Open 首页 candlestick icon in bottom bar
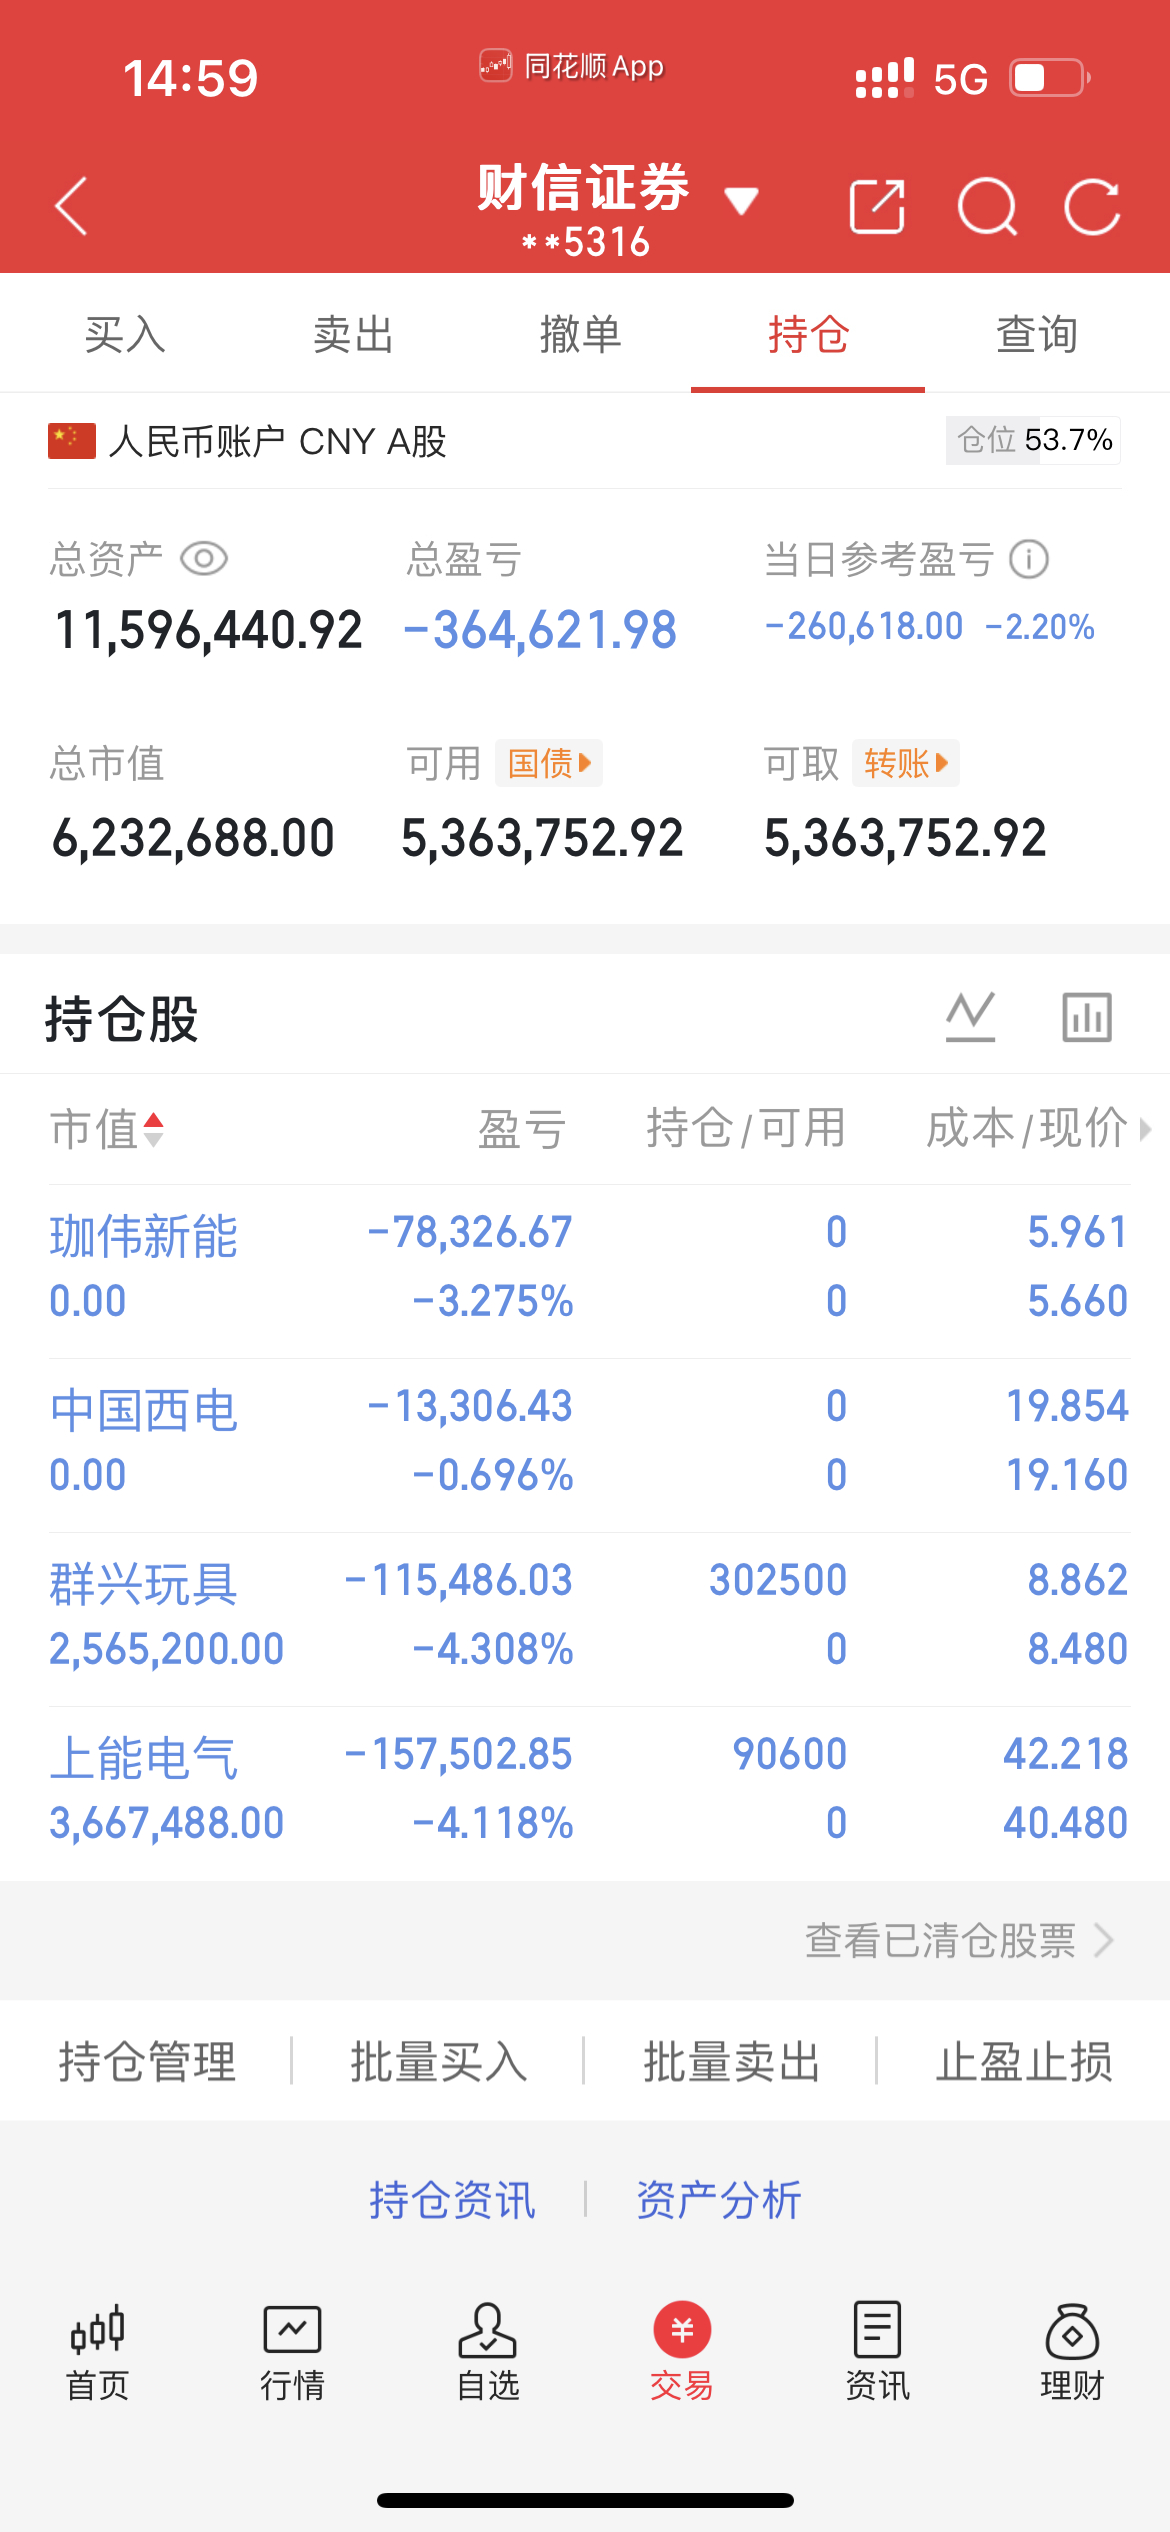The width and height of the screenshot is (1170, 2532). [97, 2330]
